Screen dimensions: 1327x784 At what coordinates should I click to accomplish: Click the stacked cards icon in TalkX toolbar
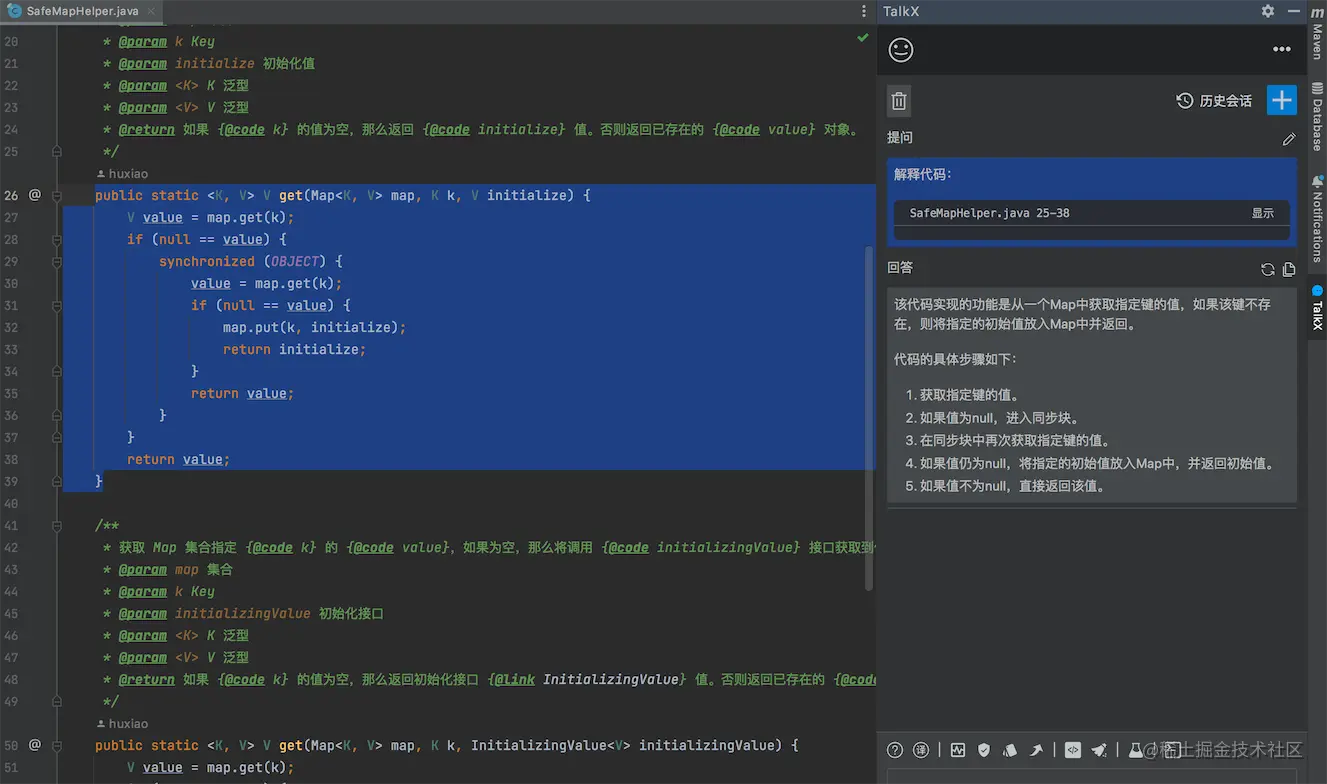point(1010,750)
